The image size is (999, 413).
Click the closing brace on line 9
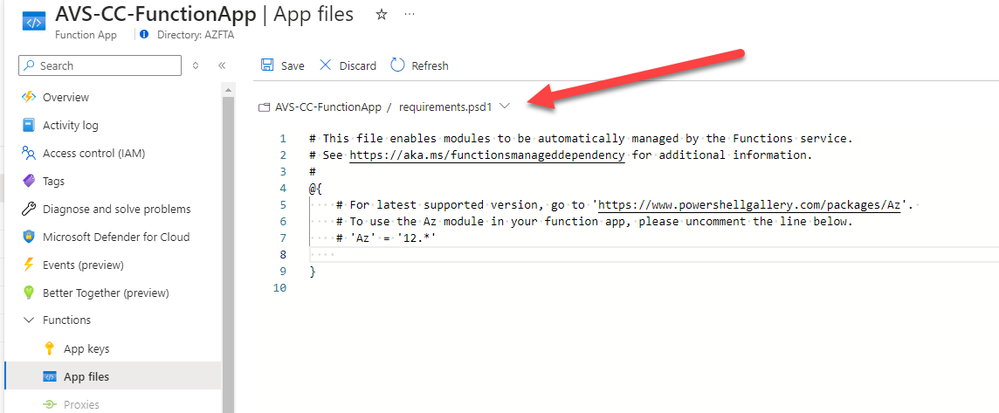pos(312,272)
